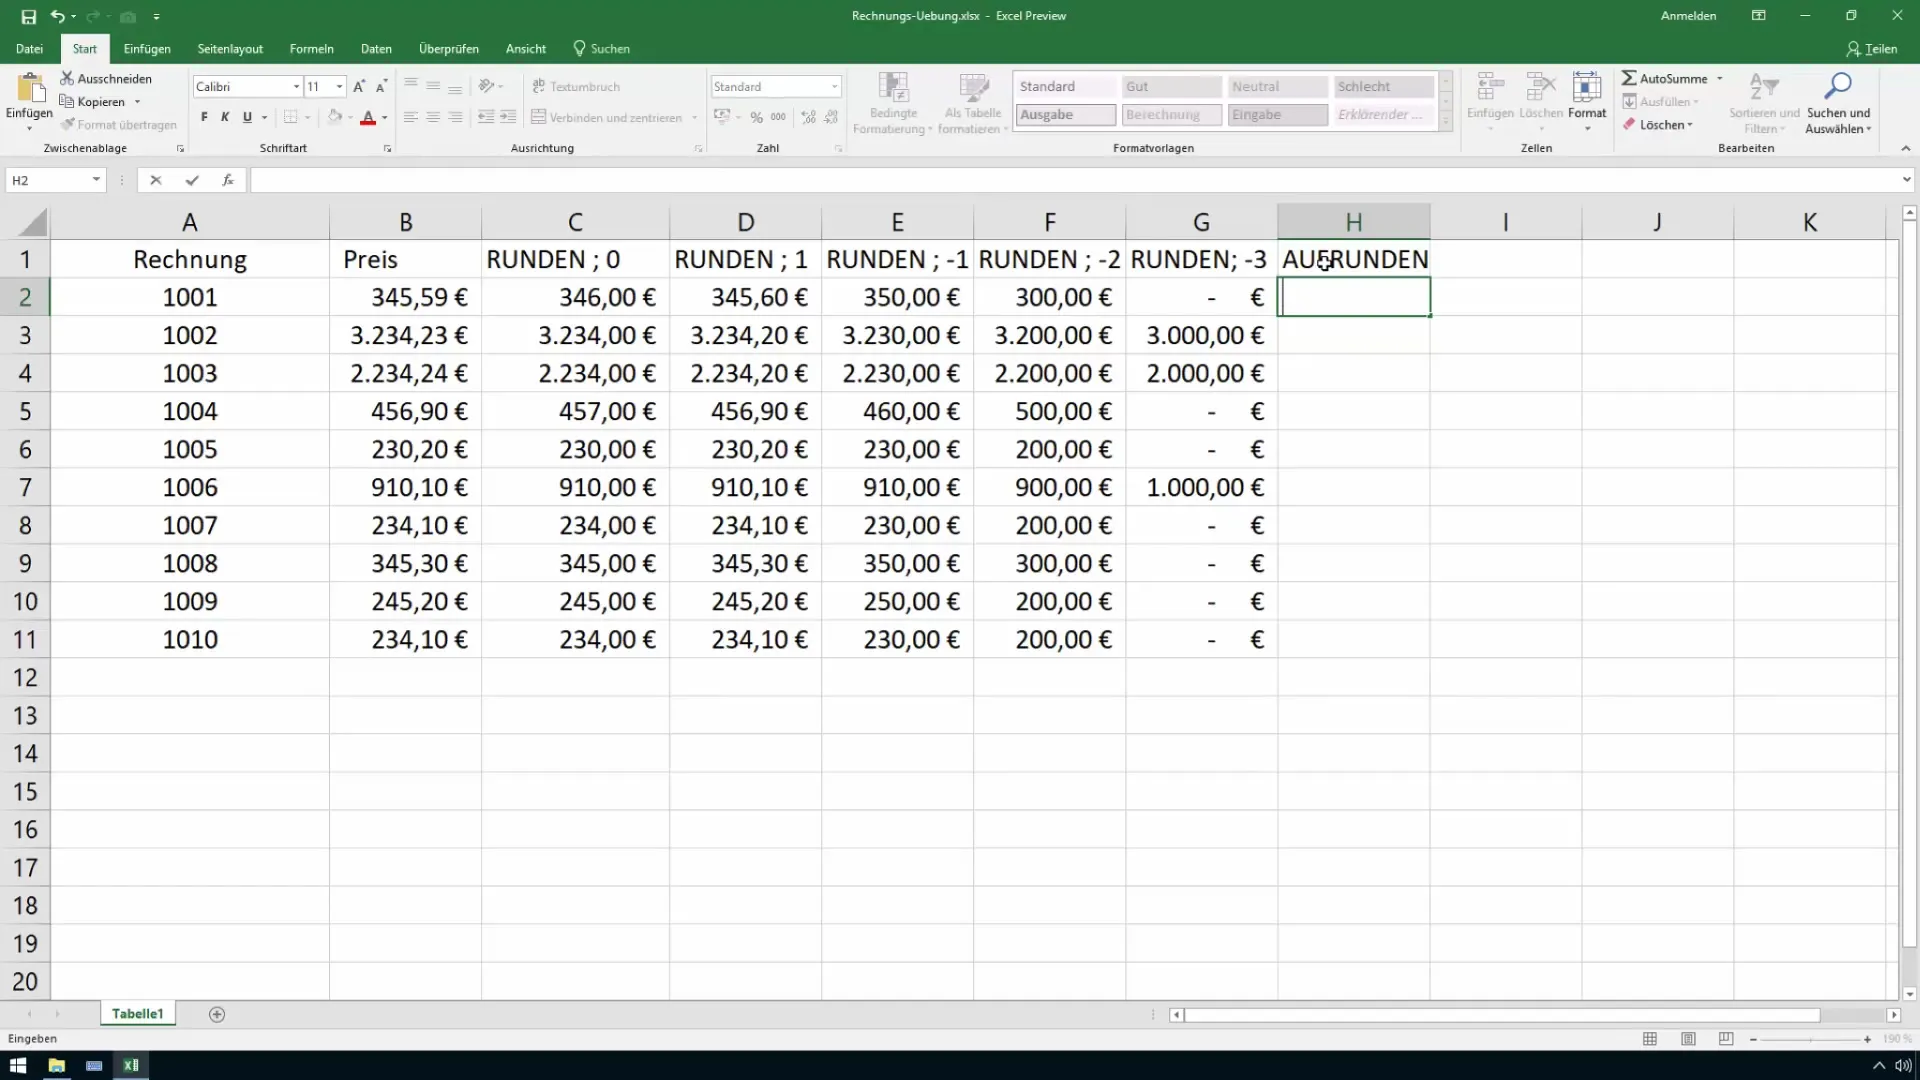The height and width of the screenshot is (1080, 1920).
Task: Align cell content to top
Action: tap(410, 86)
